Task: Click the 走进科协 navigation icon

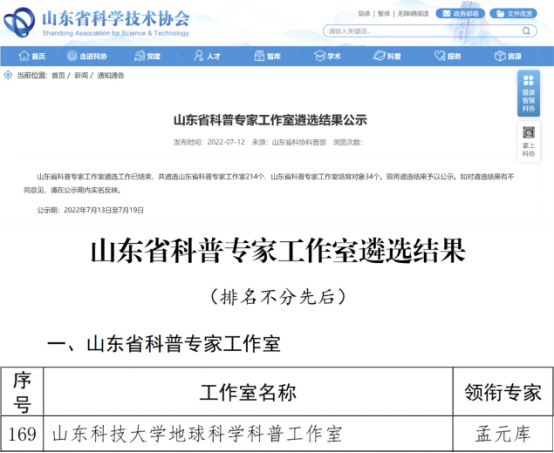Action: (x=72, y=56)
